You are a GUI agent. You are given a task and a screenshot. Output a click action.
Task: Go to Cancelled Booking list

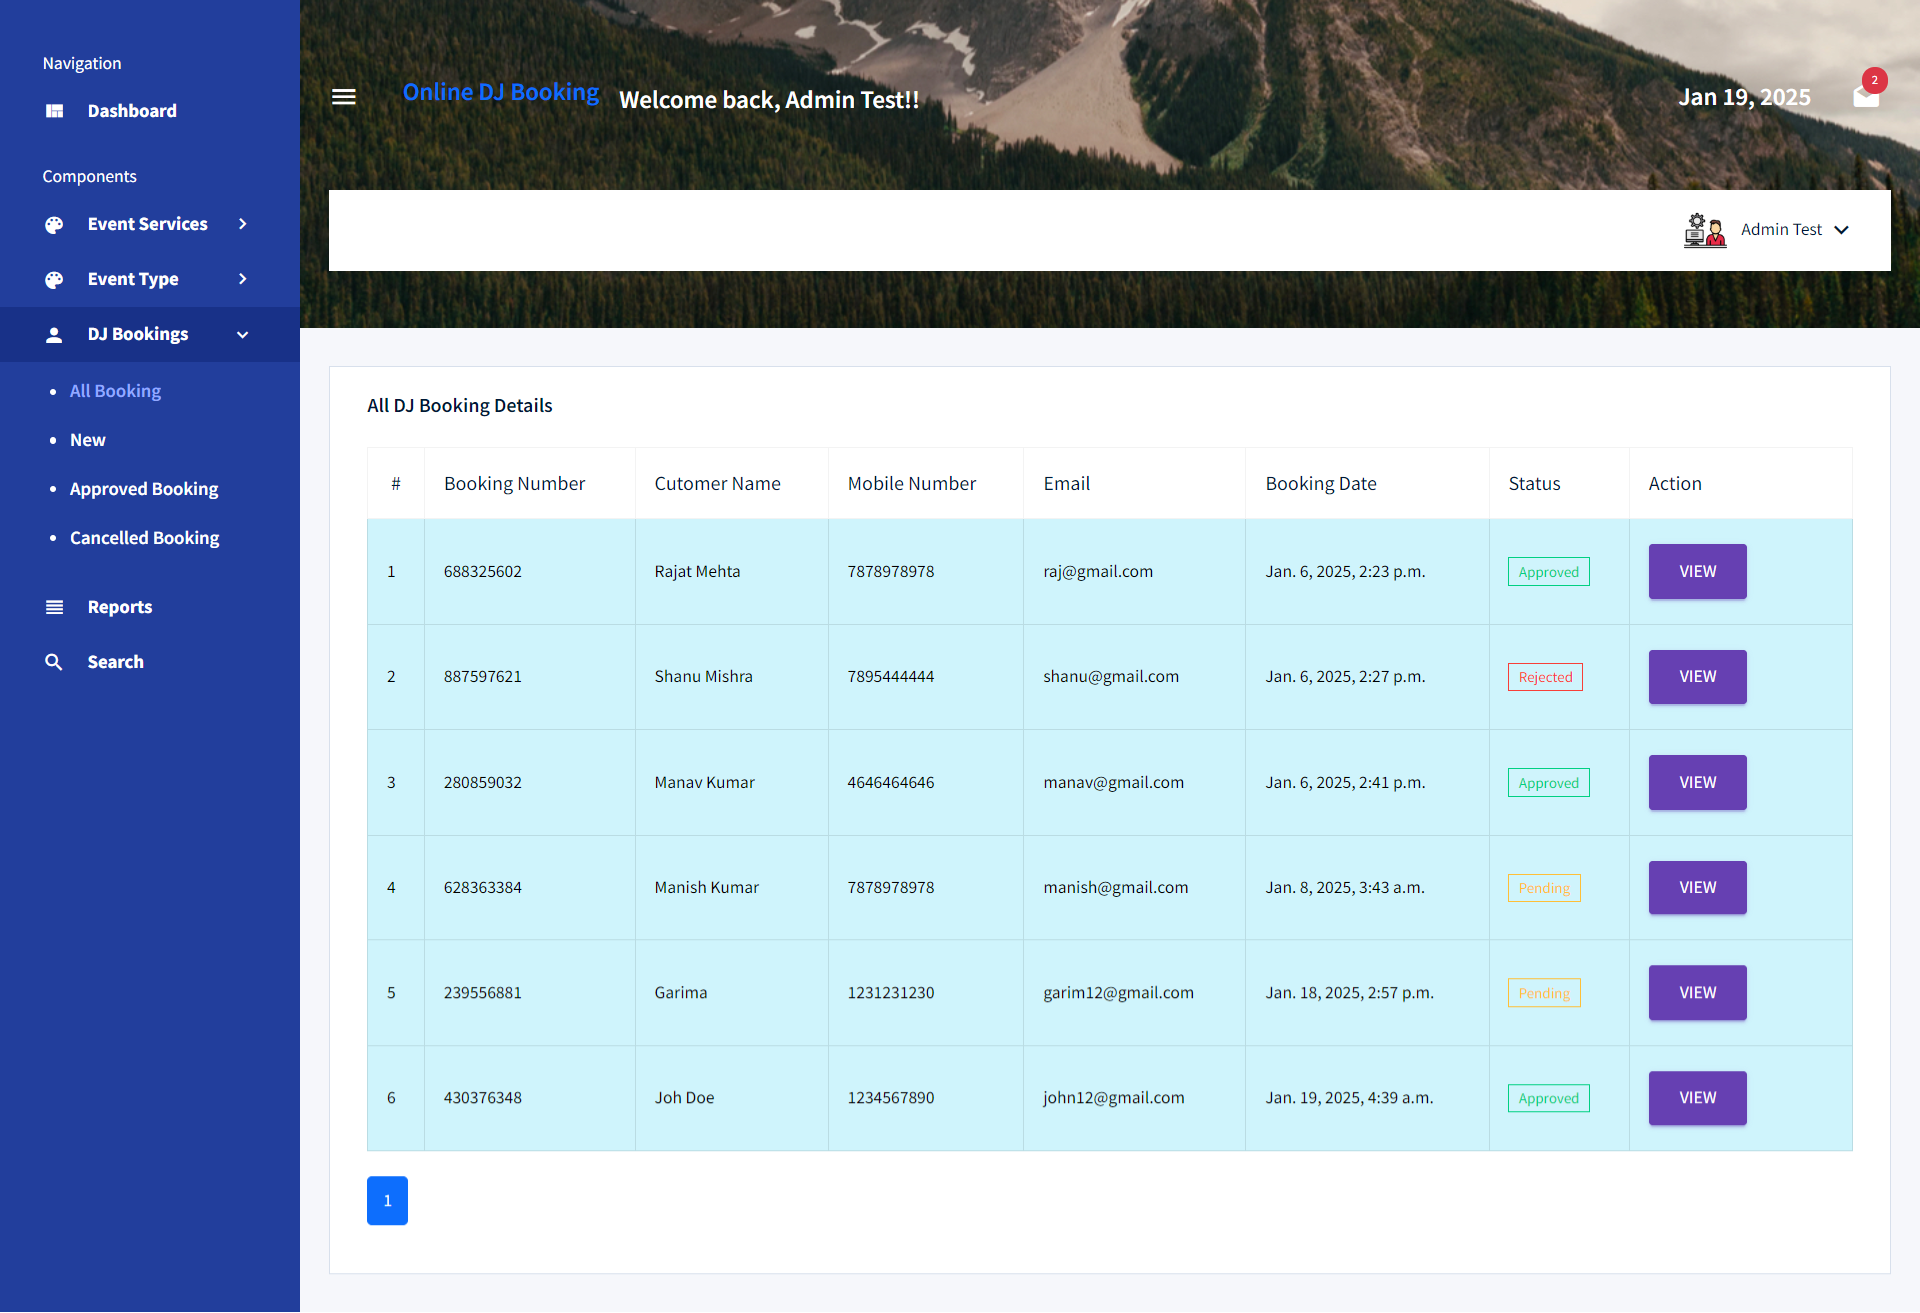145,538
